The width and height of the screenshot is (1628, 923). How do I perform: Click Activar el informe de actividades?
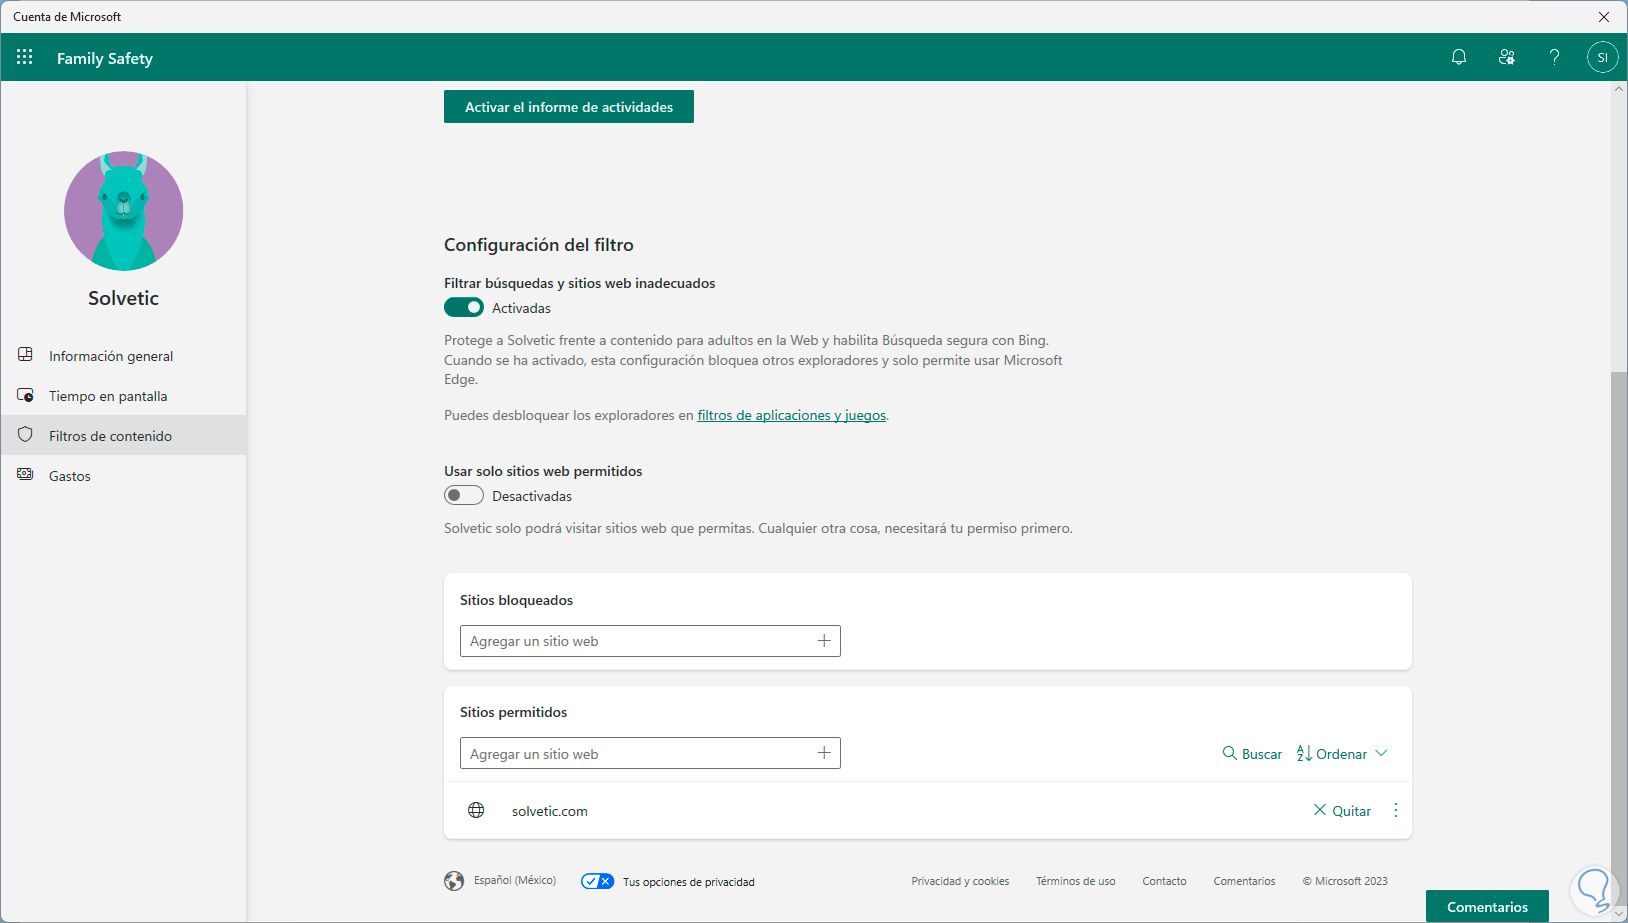click(569, 107)
